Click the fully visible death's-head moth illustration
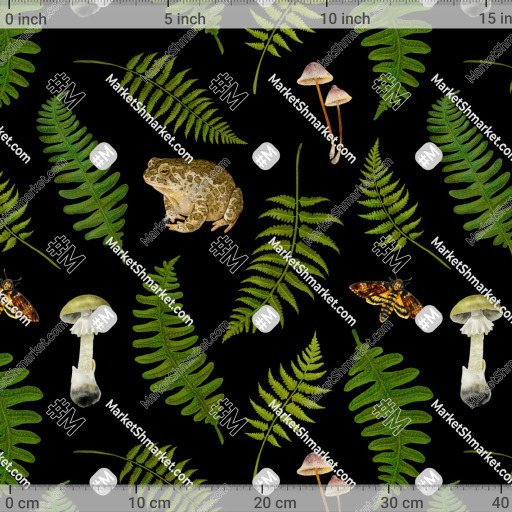 (386, 299)
